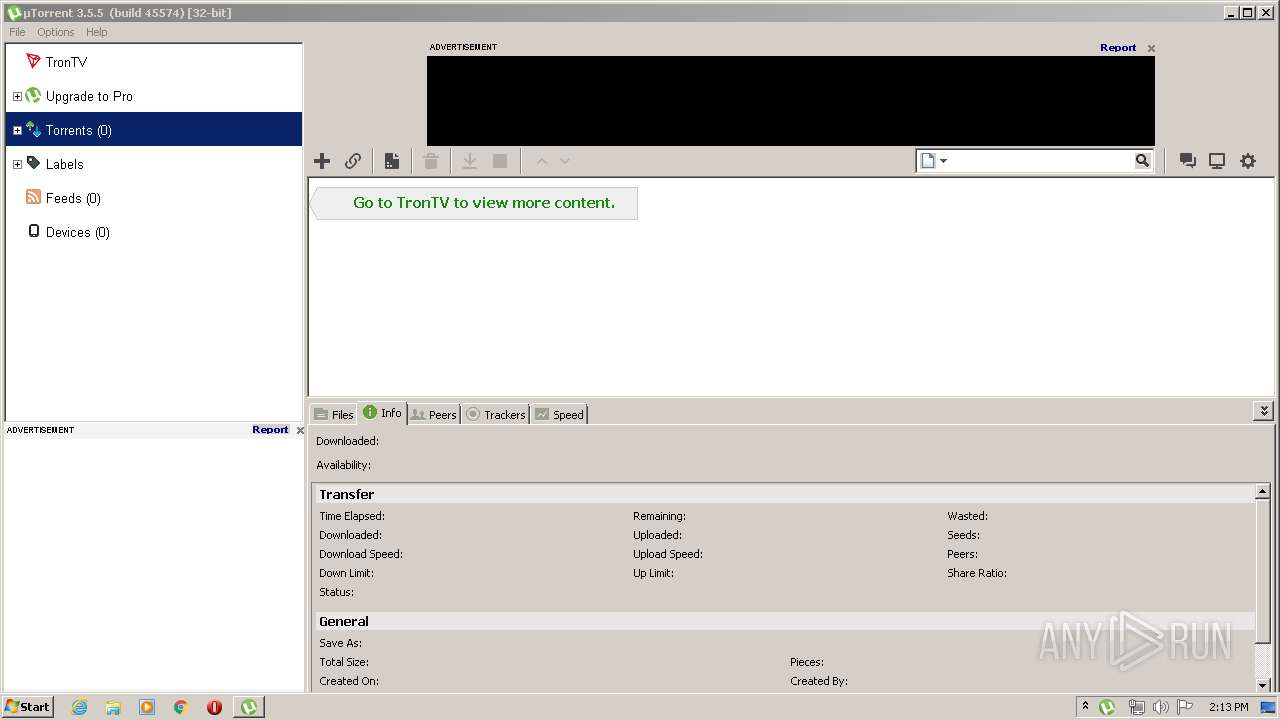The height and width of the screenshot is (720, 1280).
Task: Open the File menu
Action: click(x=17, y=32)
